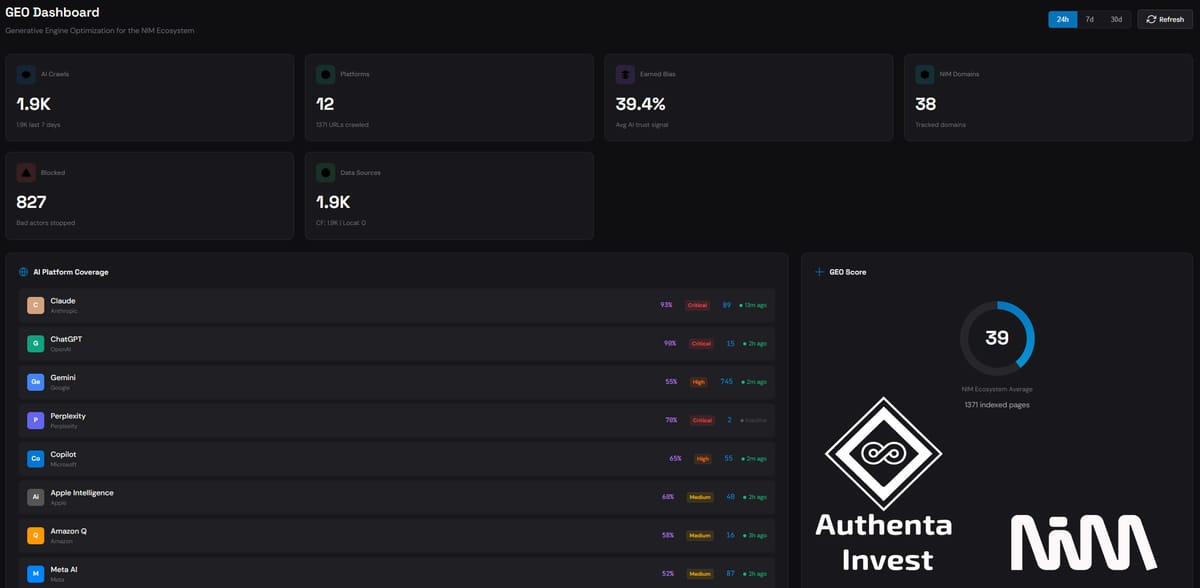This screenshot has width=1200, height=588.
Task: Click the Blocked warning triangle icon
Action: pyautogui.click(x=26, y=172)
